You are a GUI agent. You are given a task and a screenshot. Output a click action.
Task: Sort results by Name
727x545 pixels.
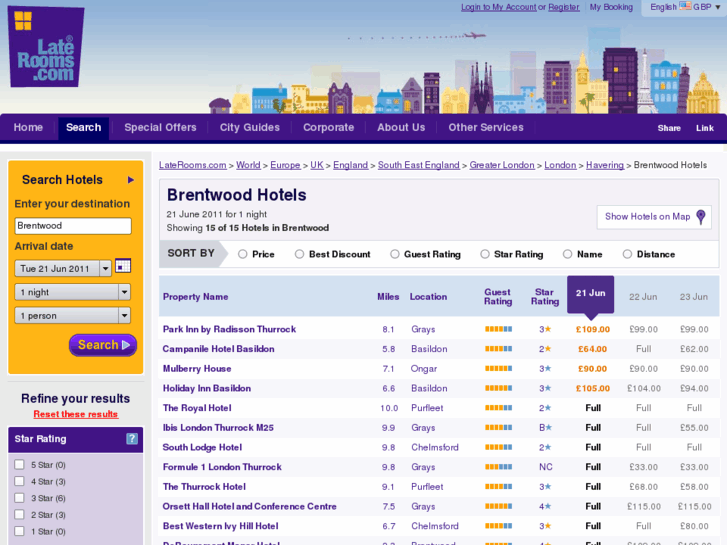pos(568,254)
